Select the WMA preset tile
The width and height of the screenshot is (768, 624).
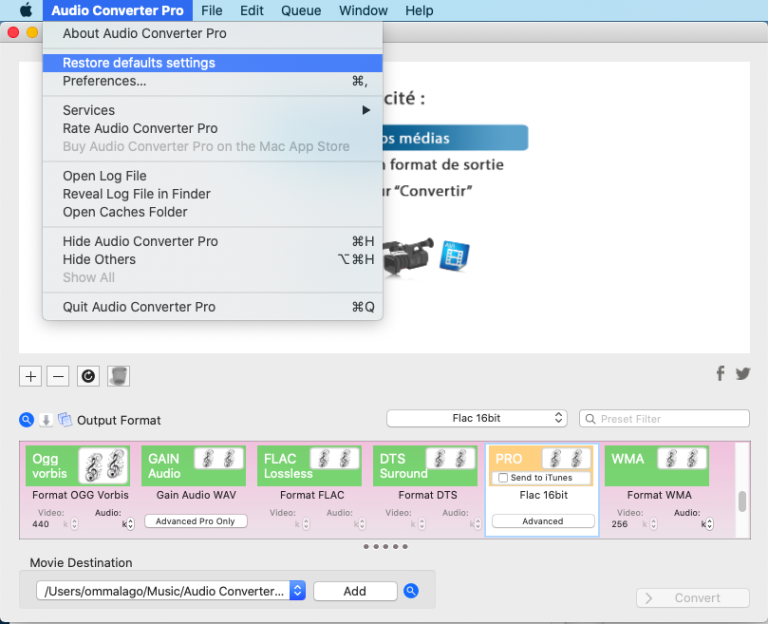coord(657,466)
